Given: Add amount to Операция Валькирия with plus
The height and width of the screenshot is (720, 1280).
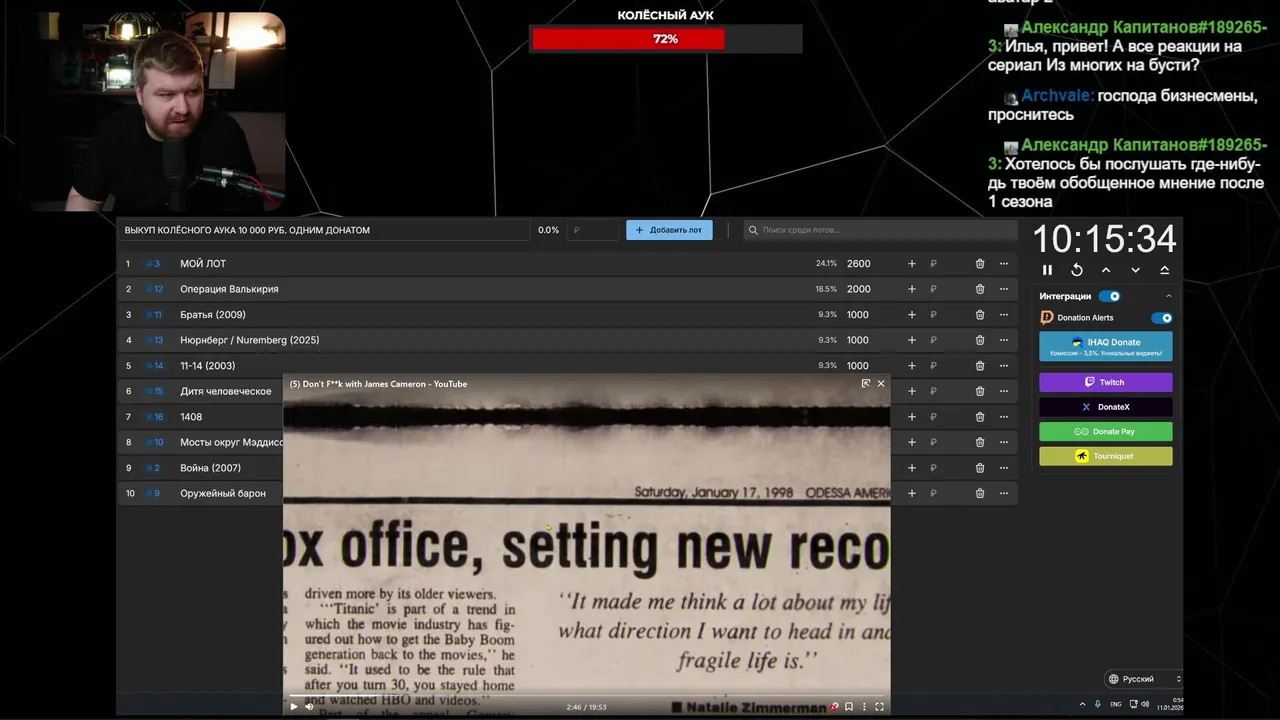Looking at the screenshot, I should [911, 289].
